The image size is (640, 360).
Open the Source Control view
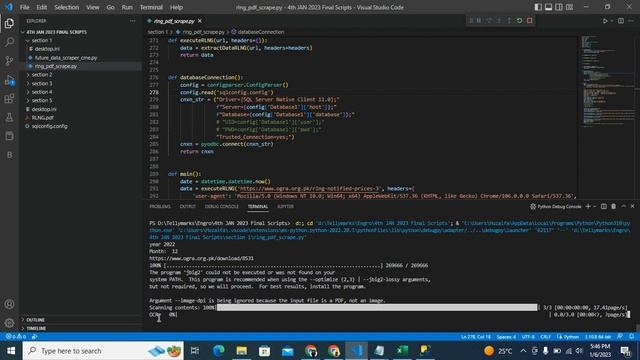9,61
